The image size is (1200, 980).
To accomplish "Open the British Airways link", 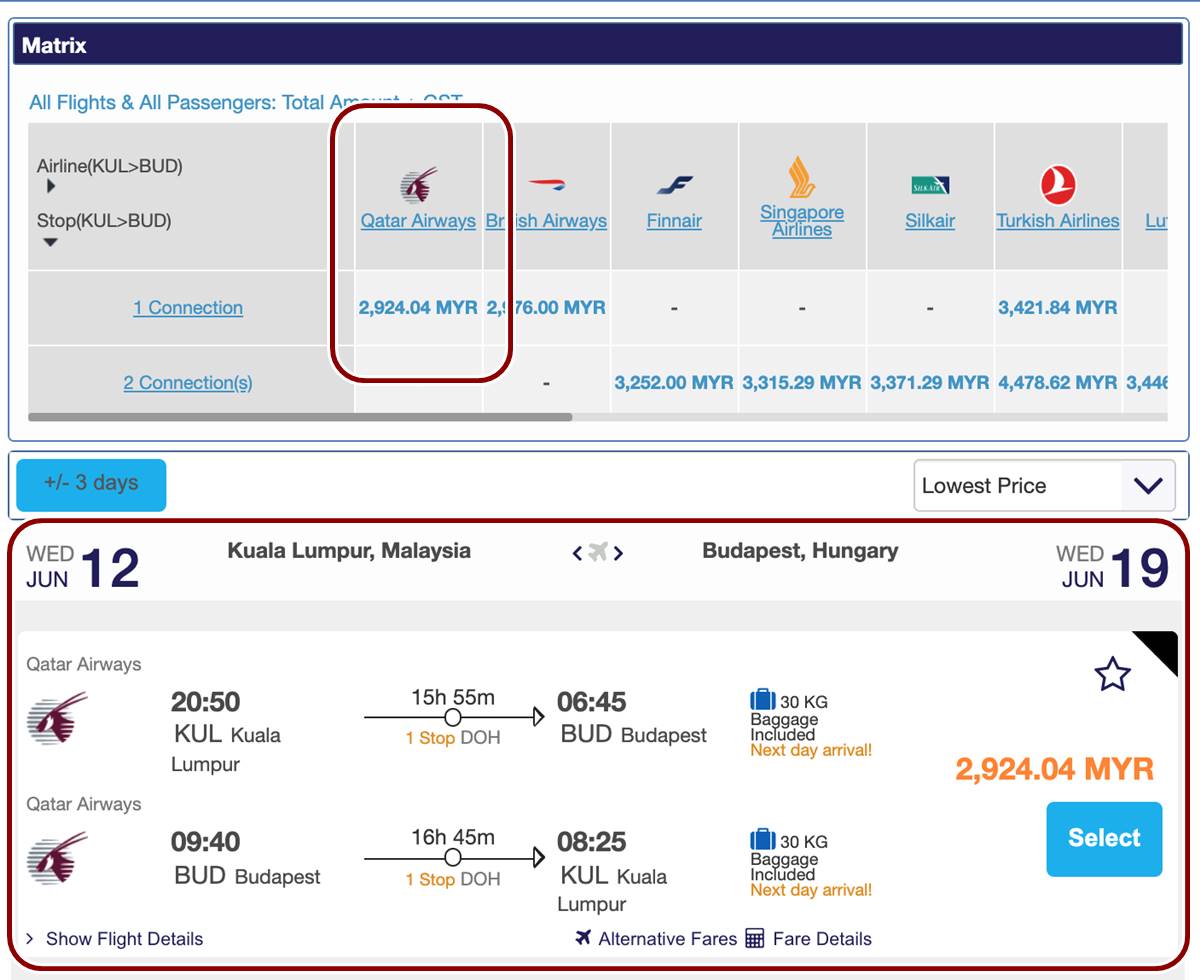I will point(546,221).
